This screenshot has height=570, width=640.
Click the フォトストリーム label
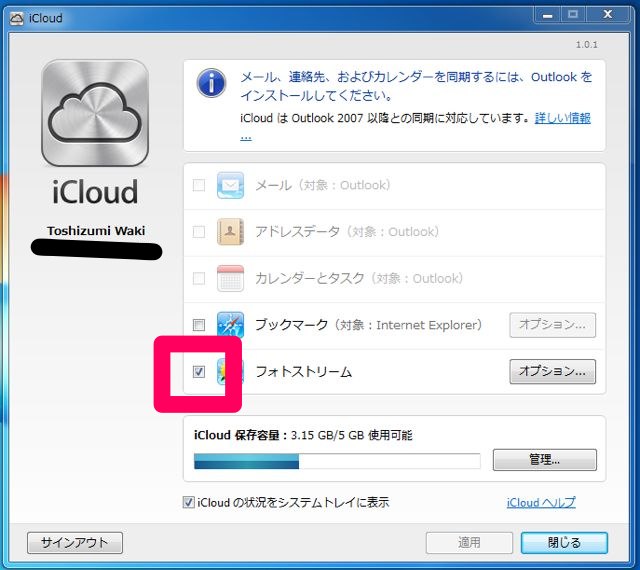tap(303, 372)
